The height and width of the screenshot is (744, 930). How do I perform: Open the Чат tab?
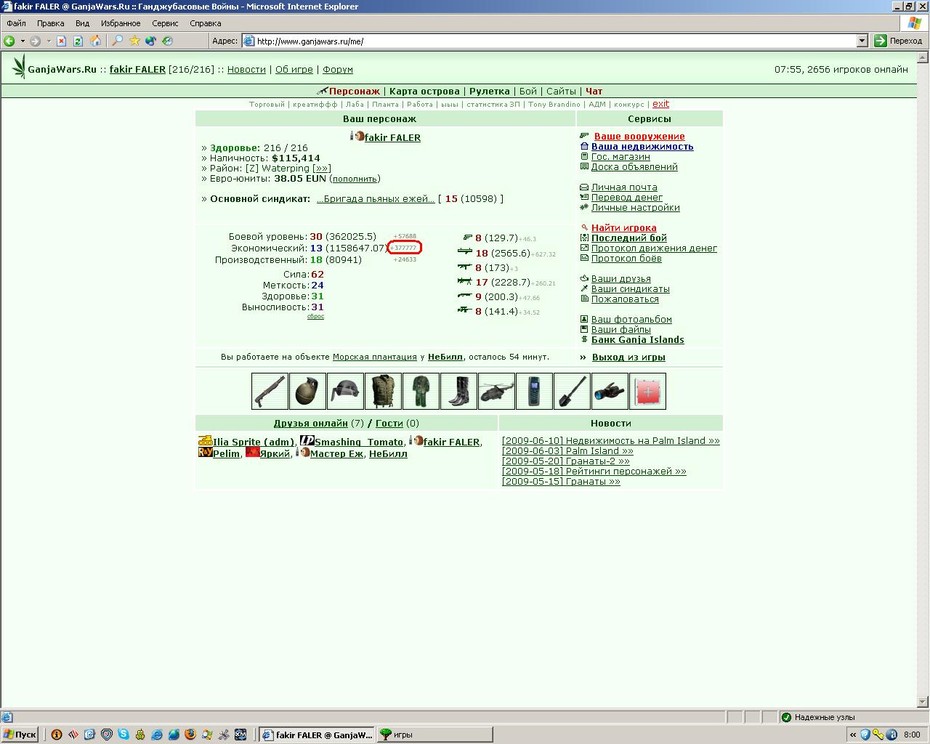tap(594, 91)
